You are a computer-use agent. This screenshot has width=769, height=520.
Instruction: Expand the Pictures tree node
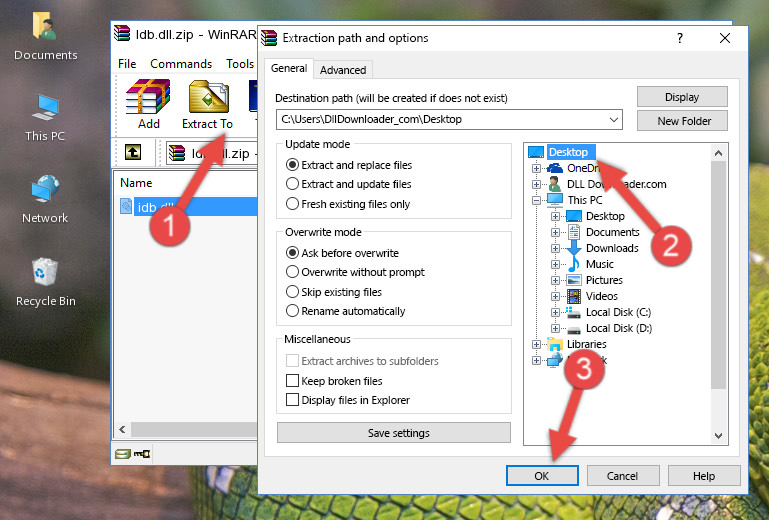[555, 281]
